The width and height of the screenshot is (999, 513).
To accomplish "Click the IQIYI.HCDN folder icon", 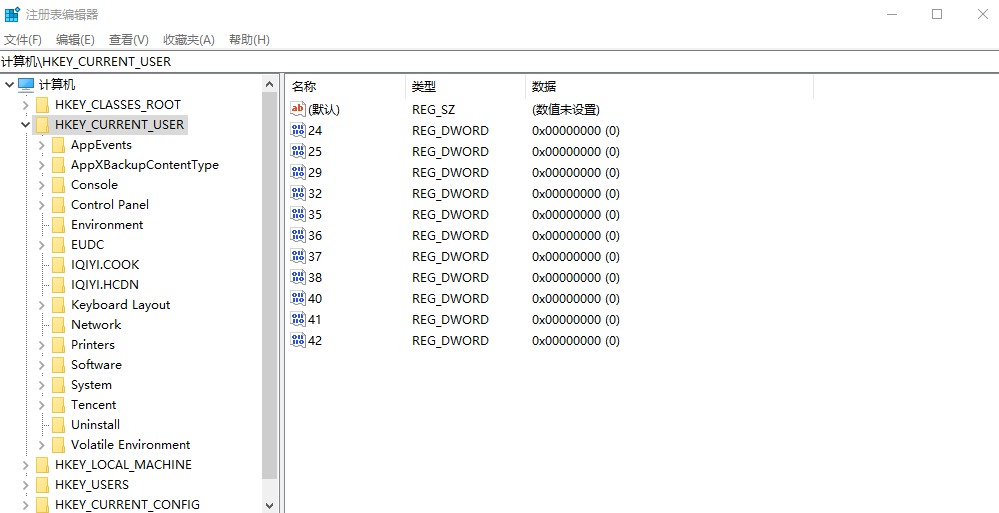I will pos(59,285).
